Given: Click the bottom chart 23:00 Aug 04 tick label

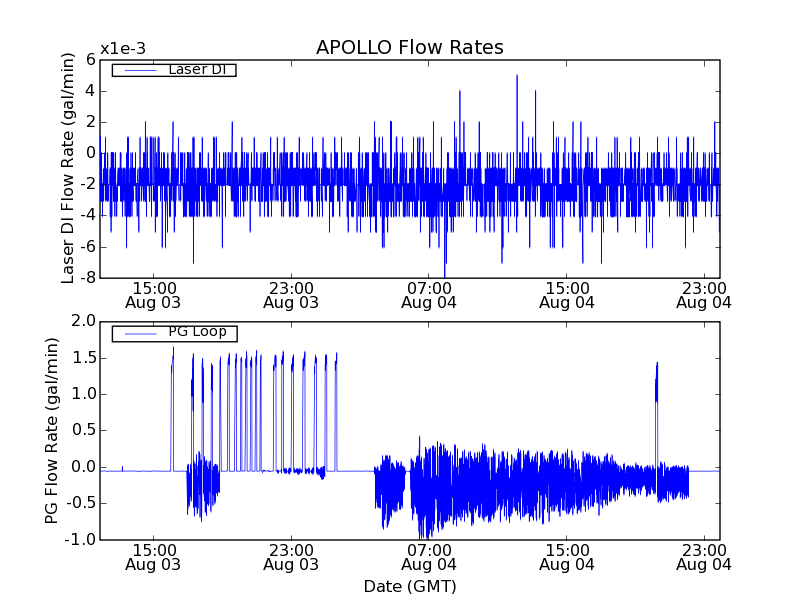Looking at the screenshot, I should pos(704,557).
